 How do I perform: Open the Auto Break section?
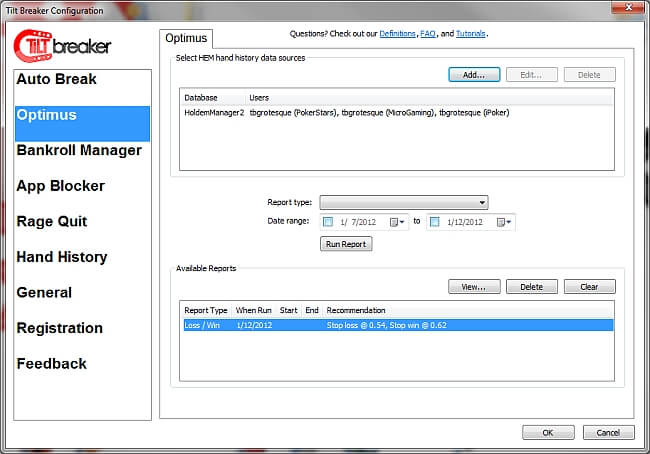(56, 79)
